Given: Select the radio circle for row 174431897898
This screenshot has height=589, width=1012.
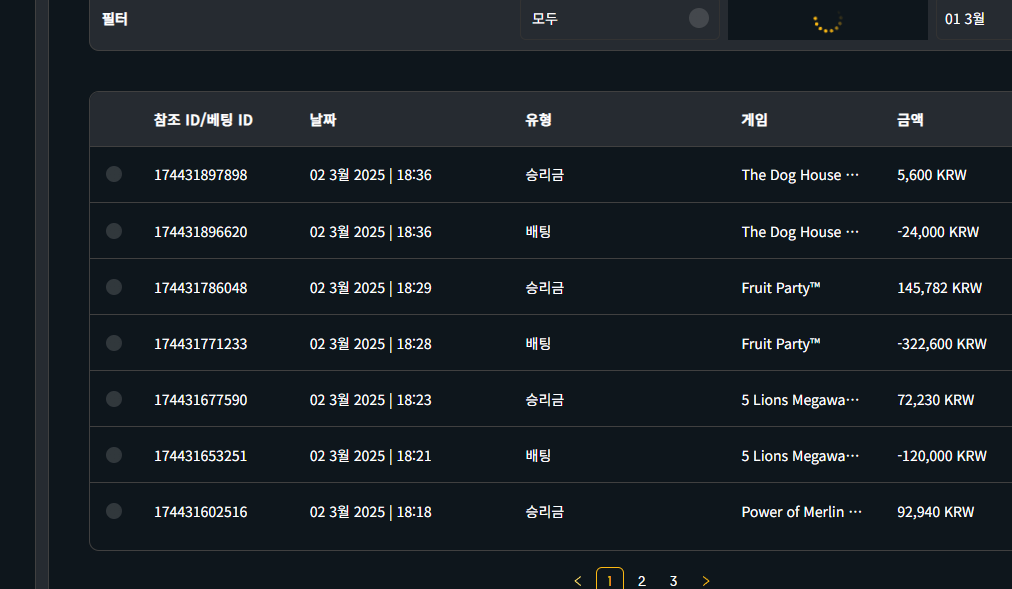Looking at the screenshot, I should pyautogui.click(x=114, y=174).
